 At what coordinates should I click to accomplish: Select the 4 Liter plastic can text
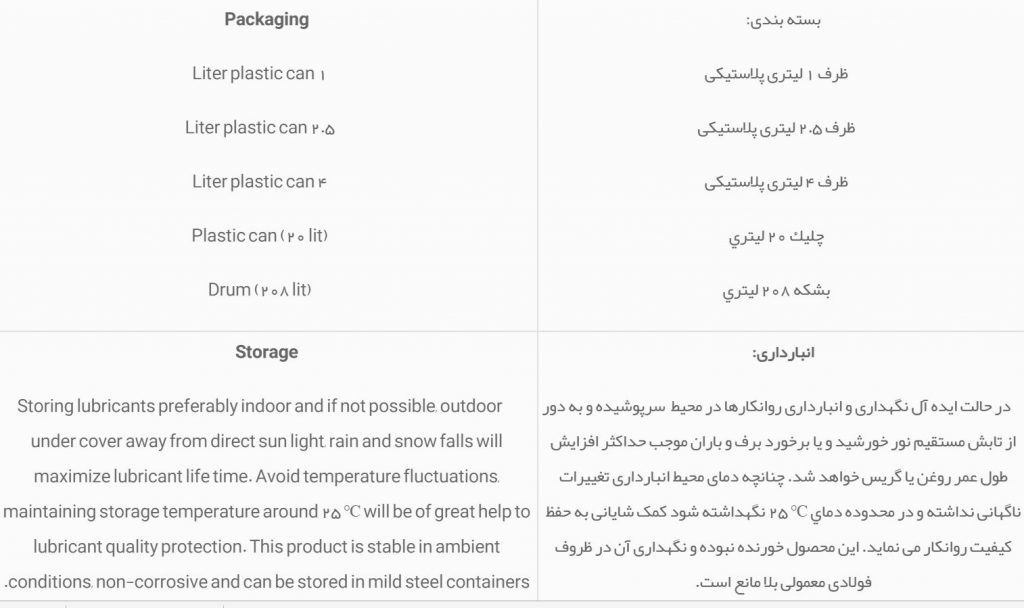coord(259,182)
